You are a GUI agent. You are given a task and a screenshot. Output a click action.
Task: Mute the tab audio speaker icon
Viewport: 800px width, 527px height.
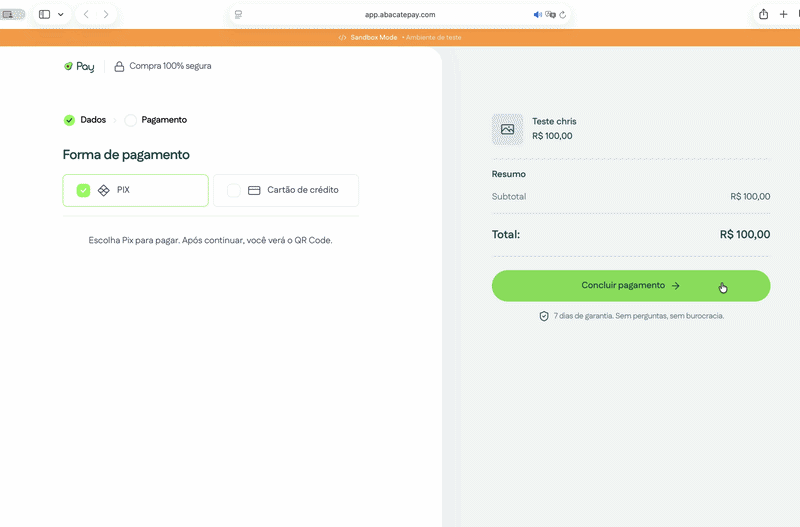537,15
